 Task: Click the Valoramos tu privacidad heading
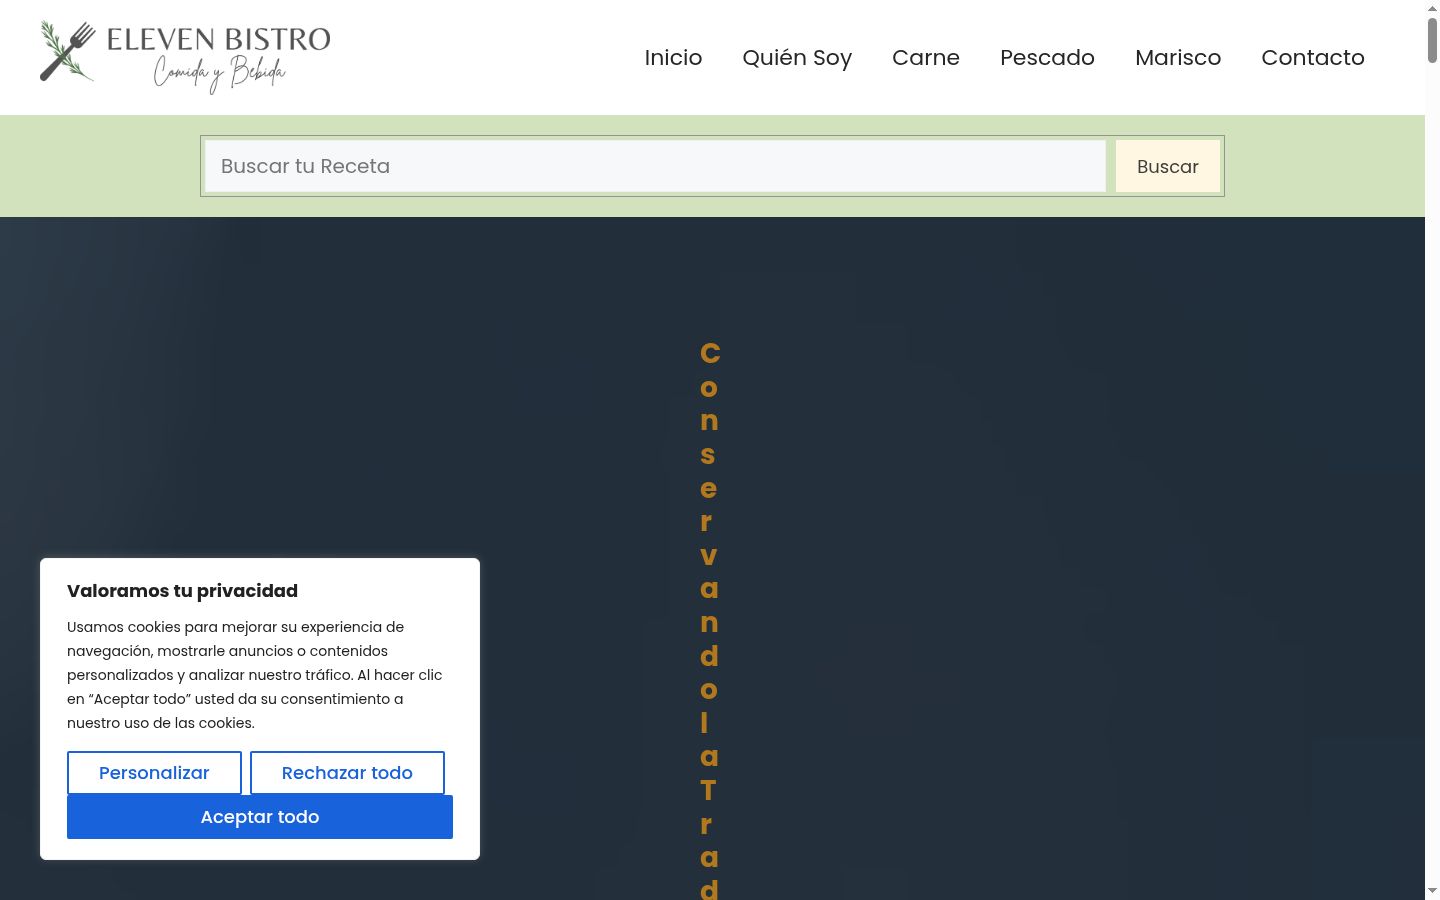point(182,591)
